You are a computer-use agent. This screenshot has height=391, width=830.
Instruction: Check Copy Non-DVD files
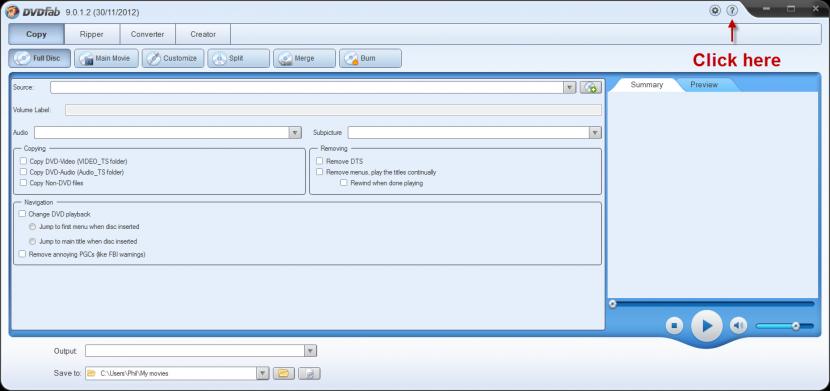tap(23, 183)
